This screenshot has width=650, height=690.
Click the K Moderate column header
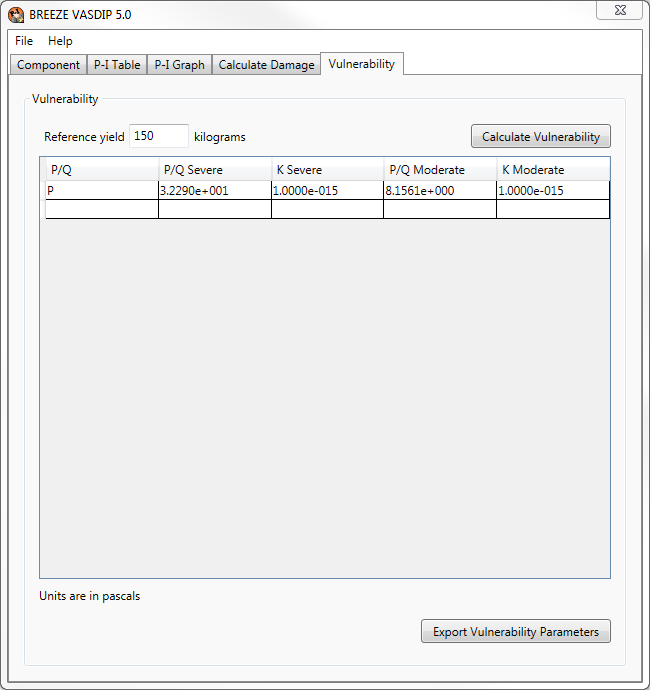coord(553,170)
